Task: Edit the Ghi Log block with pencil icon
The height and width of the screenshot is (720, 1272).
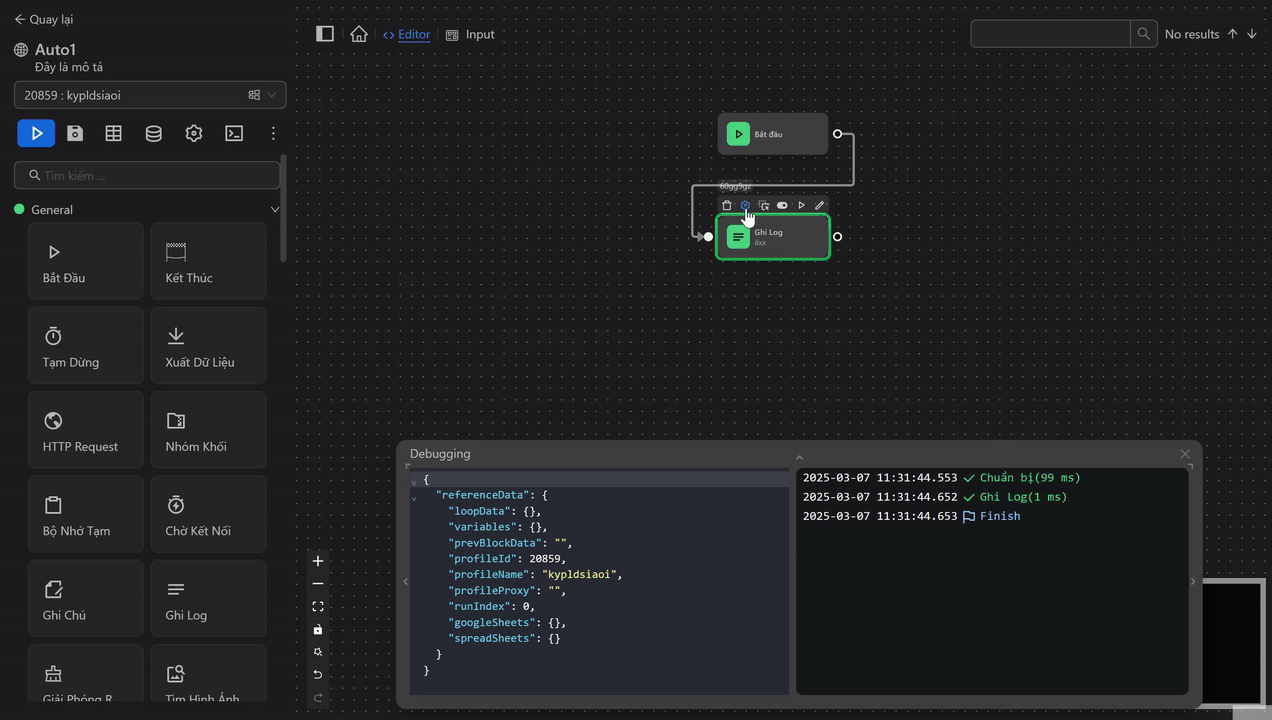Action: click(x=820, y=205)
